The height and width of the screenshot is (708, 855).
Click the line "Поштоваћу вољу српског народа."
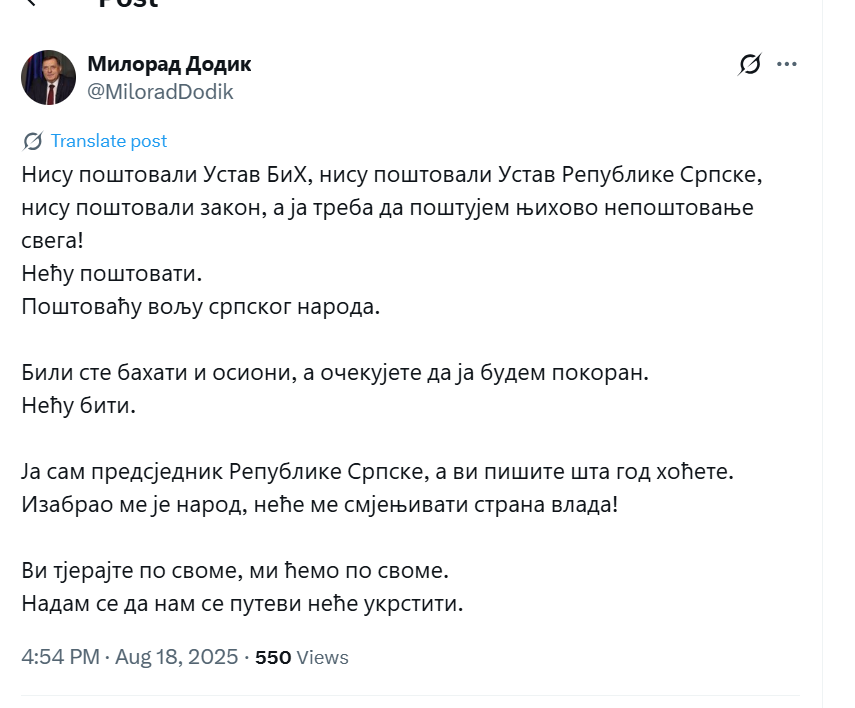click(x=201, y=306)
